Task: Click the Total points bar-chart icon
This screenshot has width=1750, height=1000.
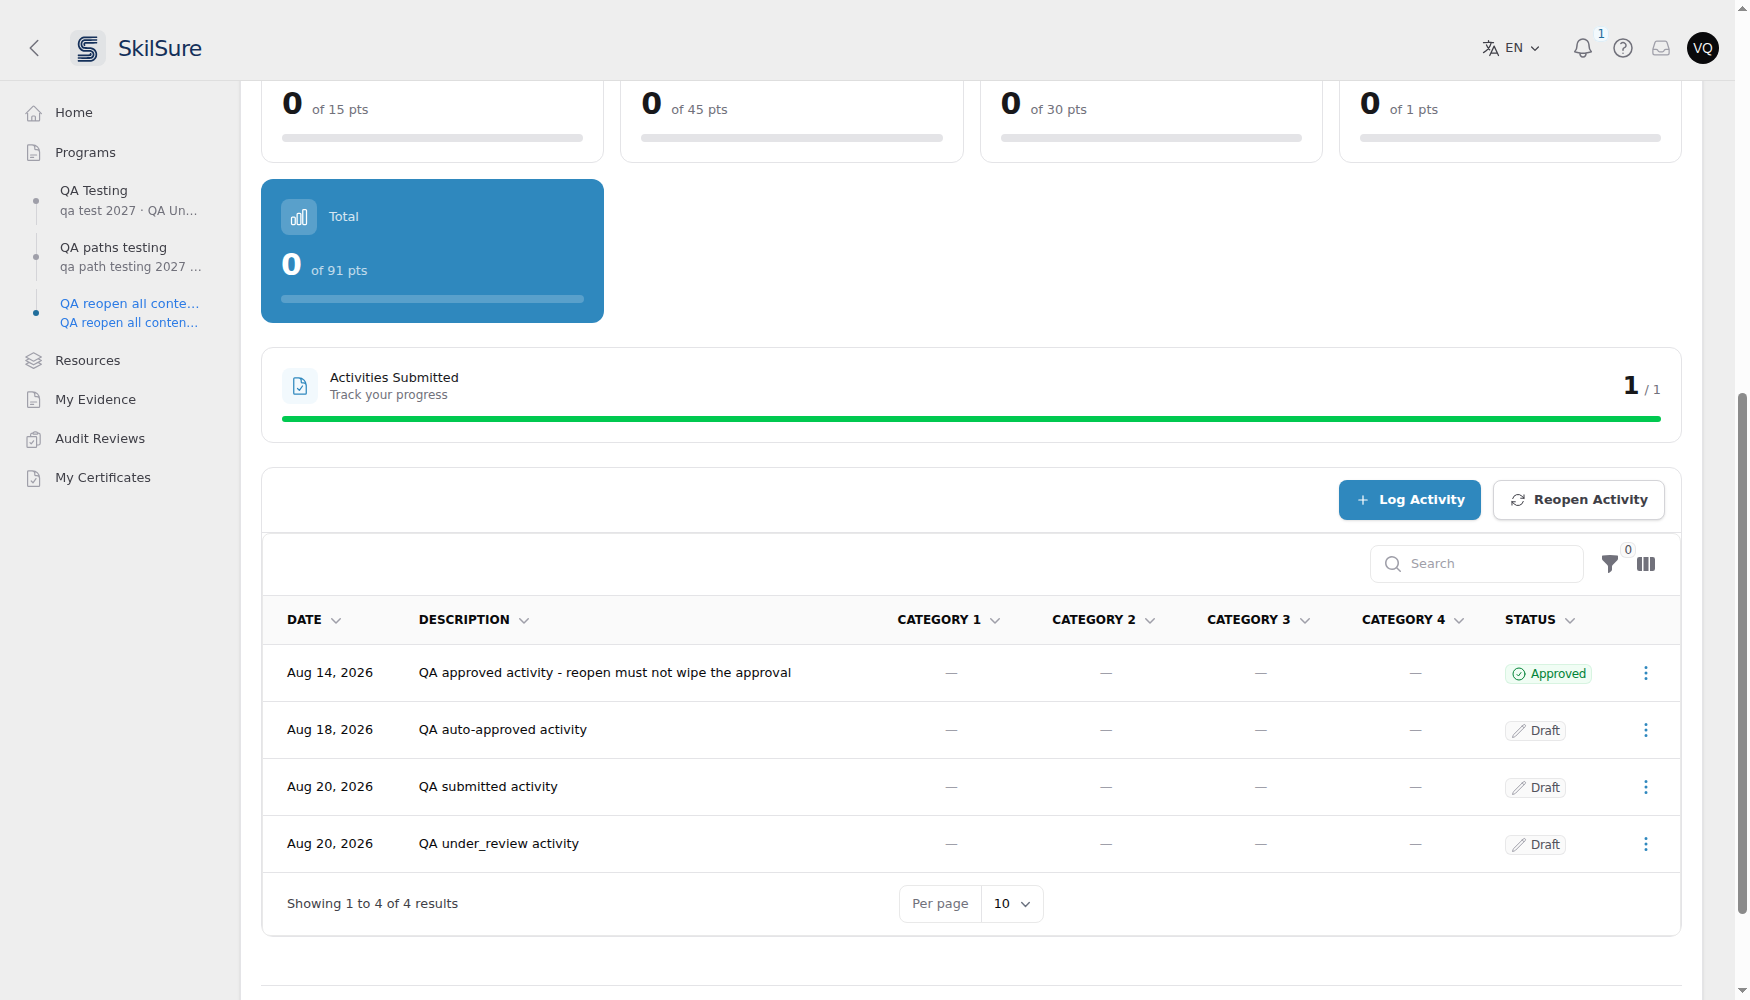Action: pyautogui.click(x=299, y=217)
